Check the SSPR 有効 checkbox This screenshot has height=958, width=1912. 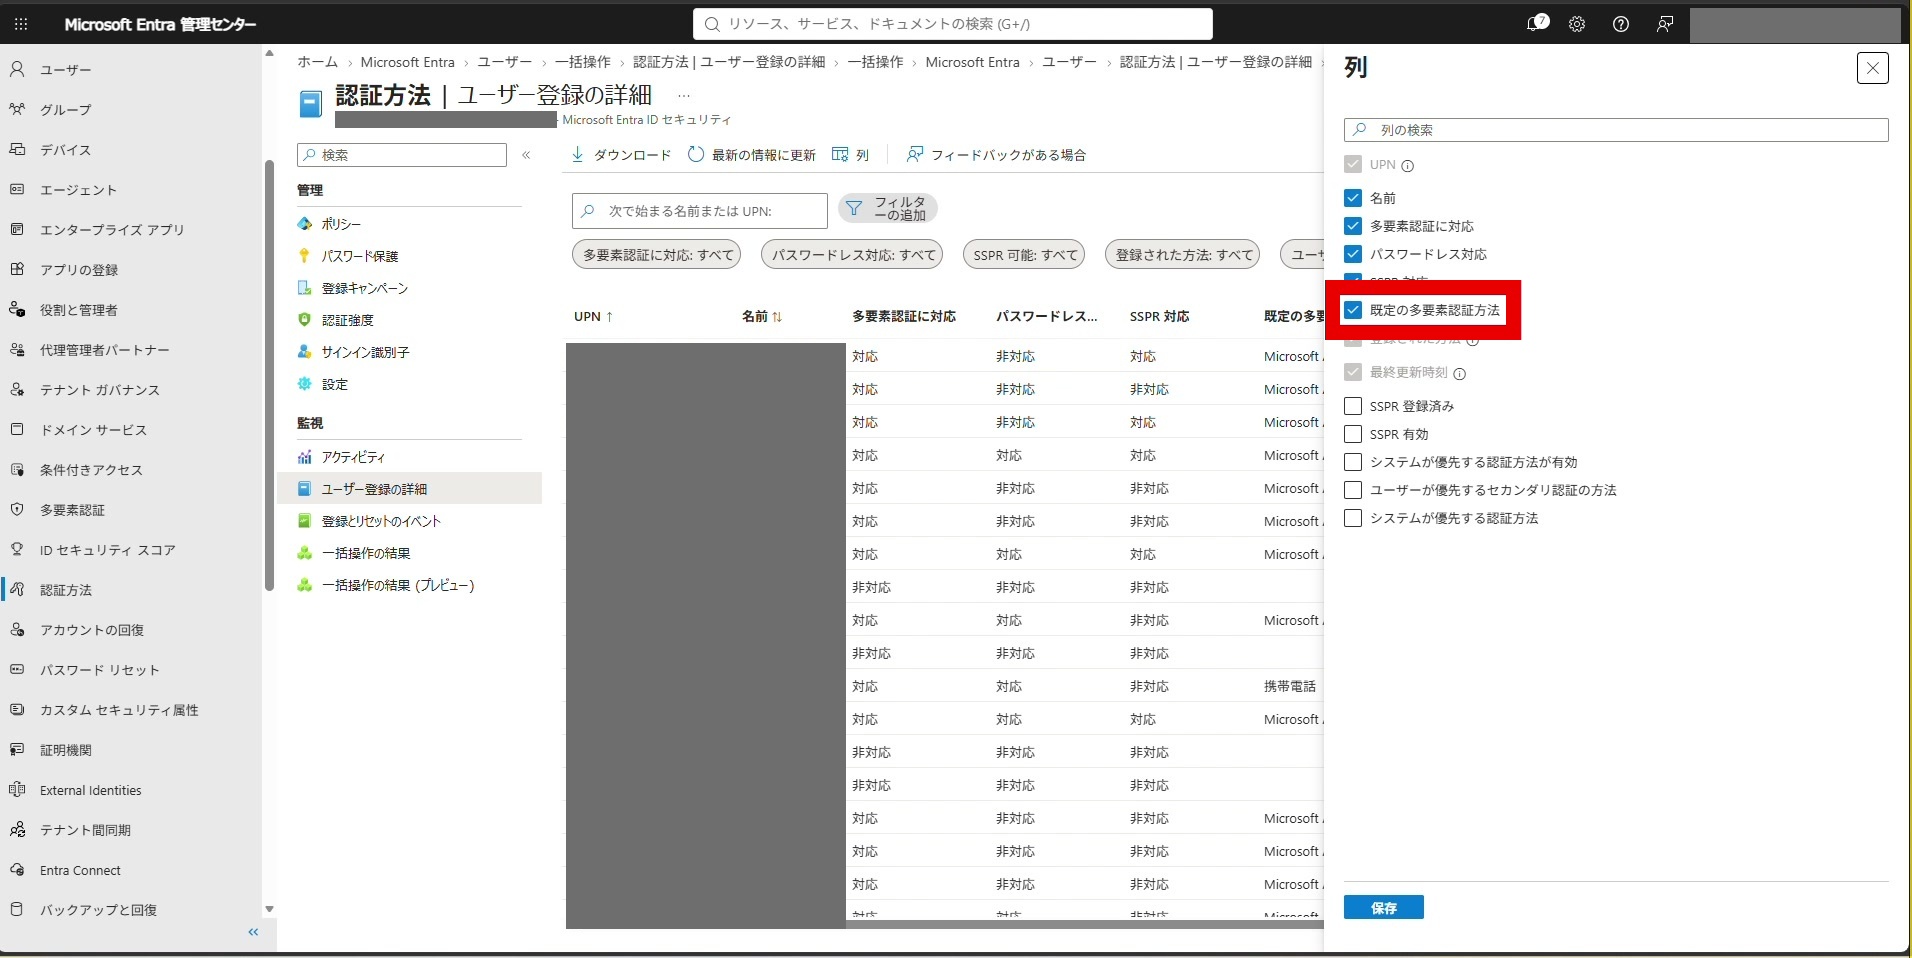pyautogui.click(x=1353, y=434)
